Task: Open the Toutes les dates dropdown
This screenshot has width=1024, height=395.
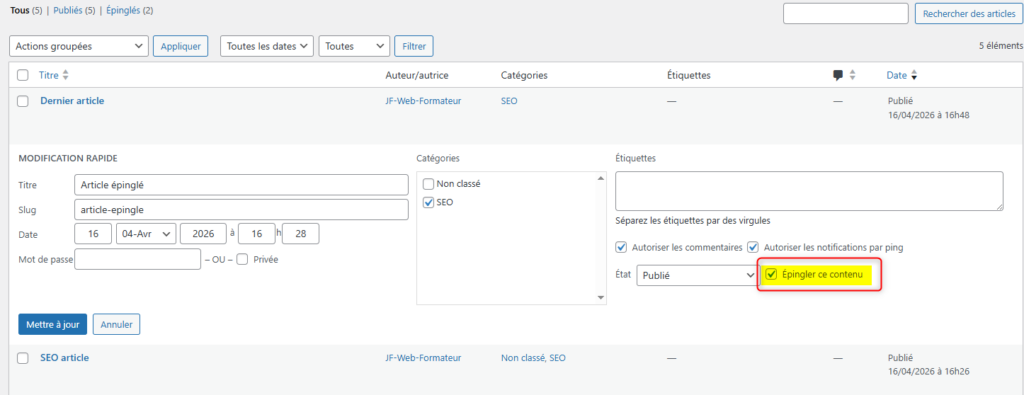Action: click(x=267, y=46)
